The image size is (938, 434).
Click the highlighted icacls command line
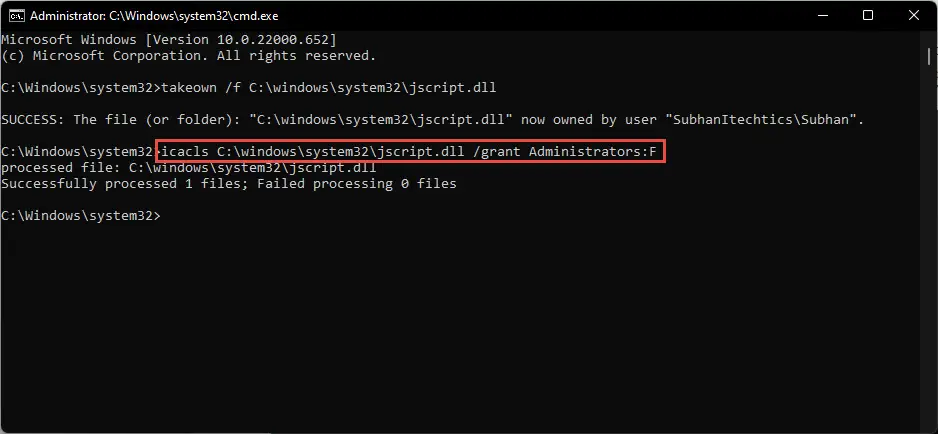[x=410, y=152]
